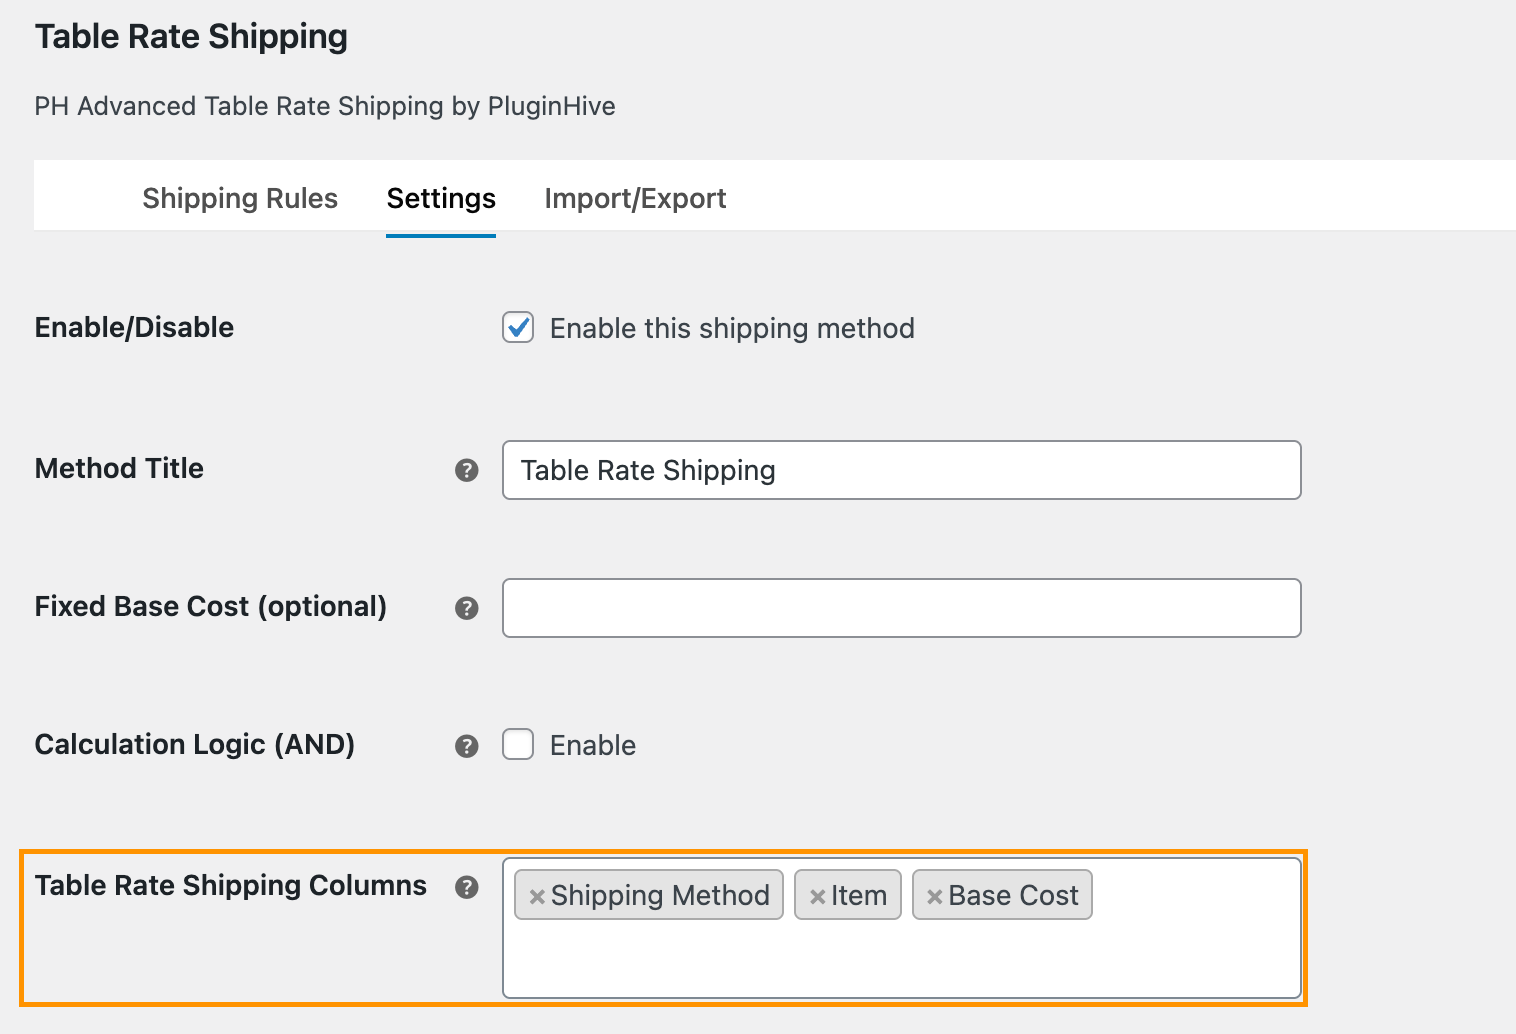Click the Item tag label
Viewport: 1516px width, 1034px height.
click(x=859, y=895)
